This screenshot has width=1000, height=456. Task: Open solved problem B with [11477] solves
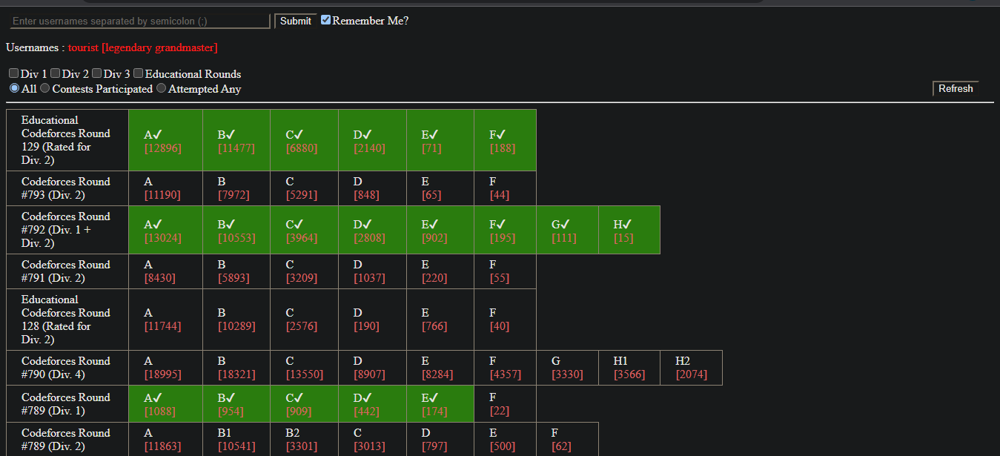(236, 140)
